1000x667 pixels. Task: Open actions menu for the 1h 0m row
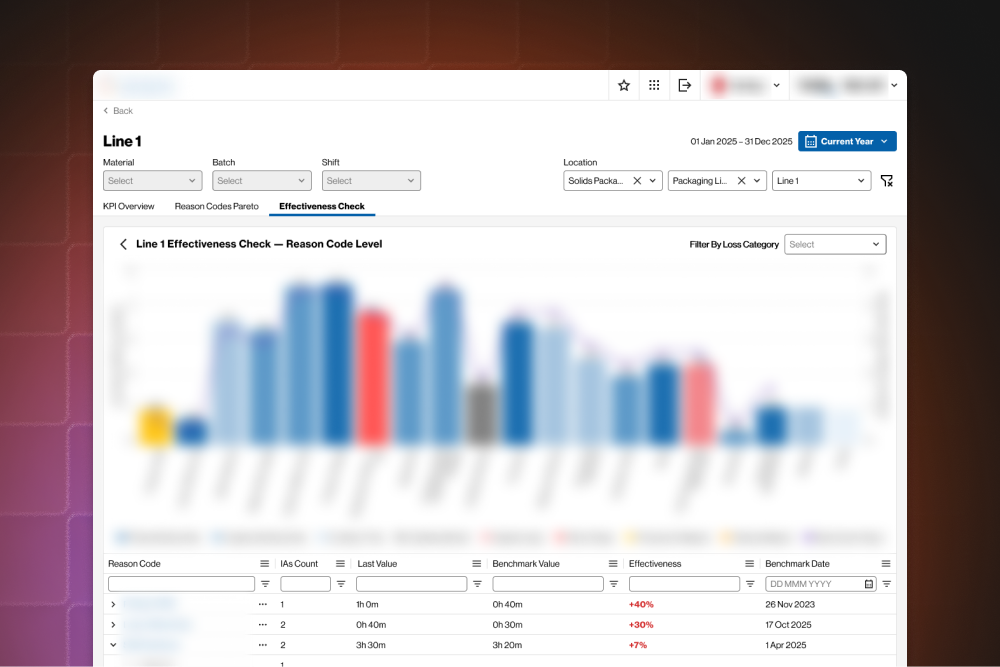coord(263,605)
